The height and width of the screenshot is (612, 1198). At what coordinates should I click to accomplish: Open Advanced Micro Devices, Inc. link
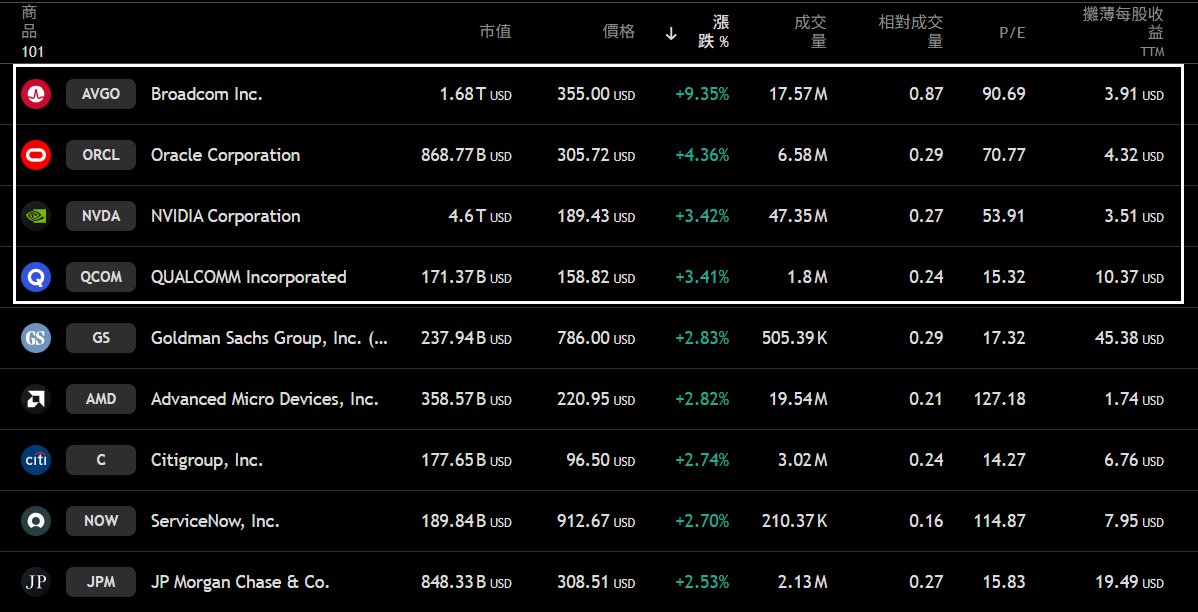264,399
